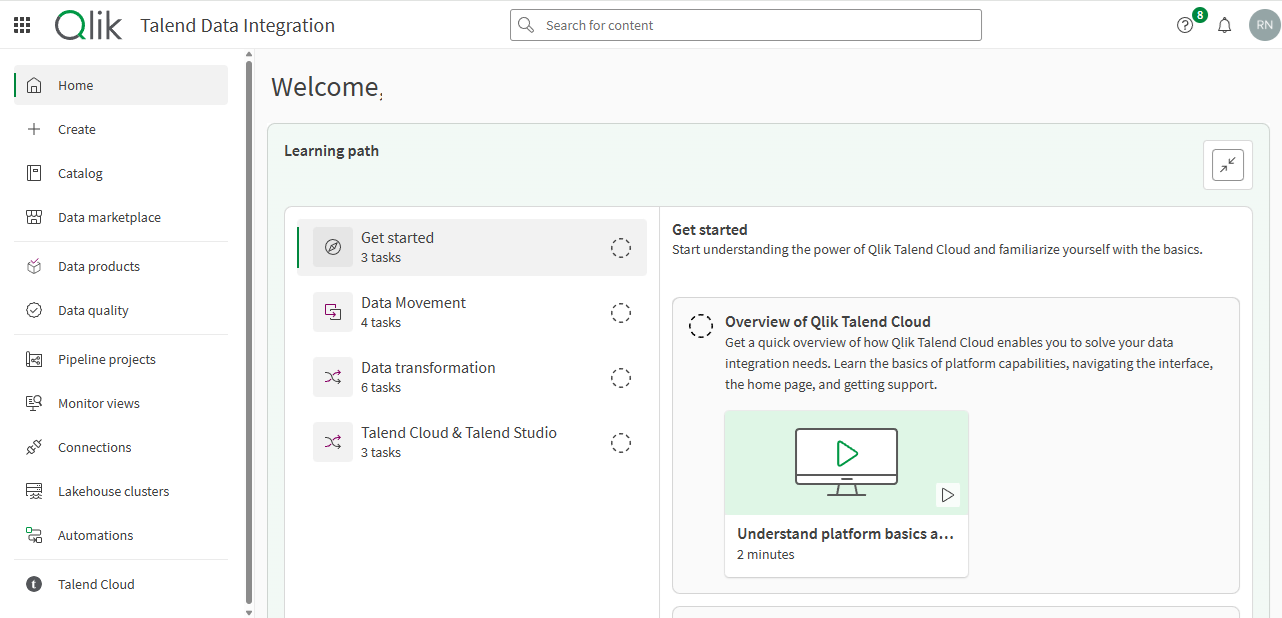Expand the Data Movement learning step
Viewport: 1282px width, 618px height.
(413, 311)
